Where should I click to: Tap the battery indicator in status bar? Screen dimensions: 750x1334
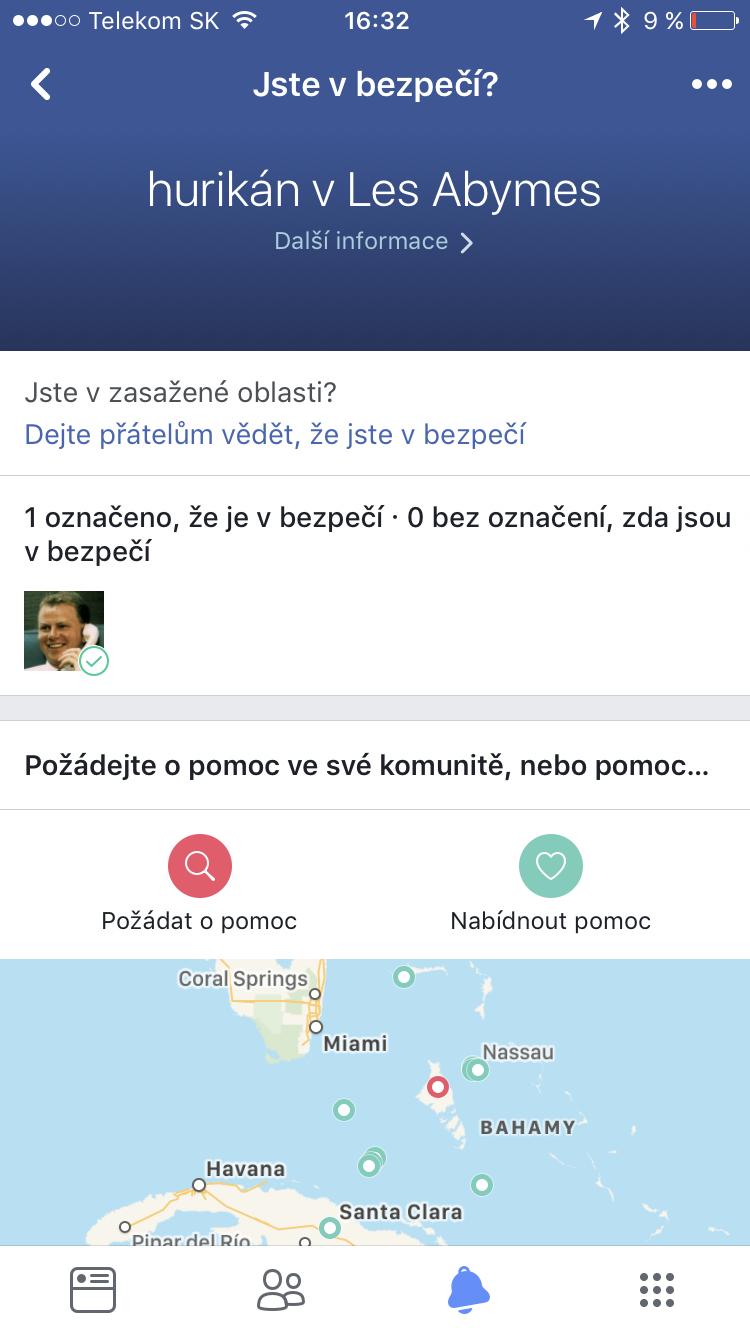pyautogui.click(x=712, y=20)
